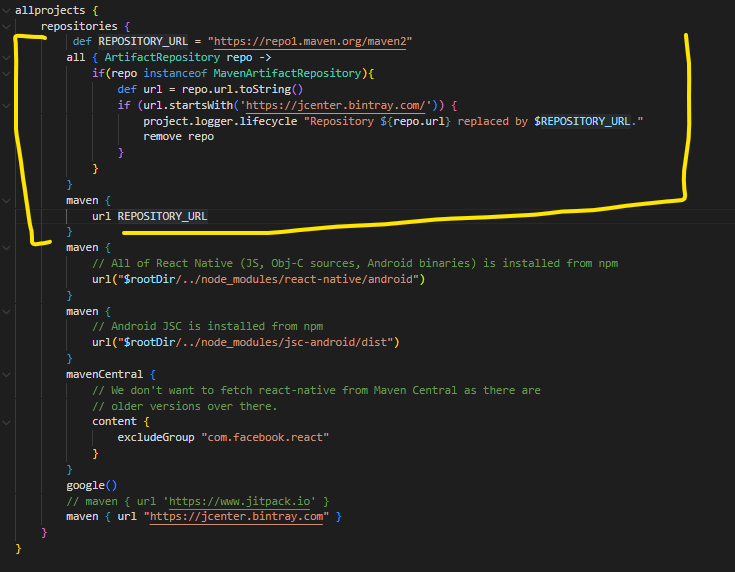Click the 'older versions over there.' comment
This screenshot has width=735, height=572.
185,406
